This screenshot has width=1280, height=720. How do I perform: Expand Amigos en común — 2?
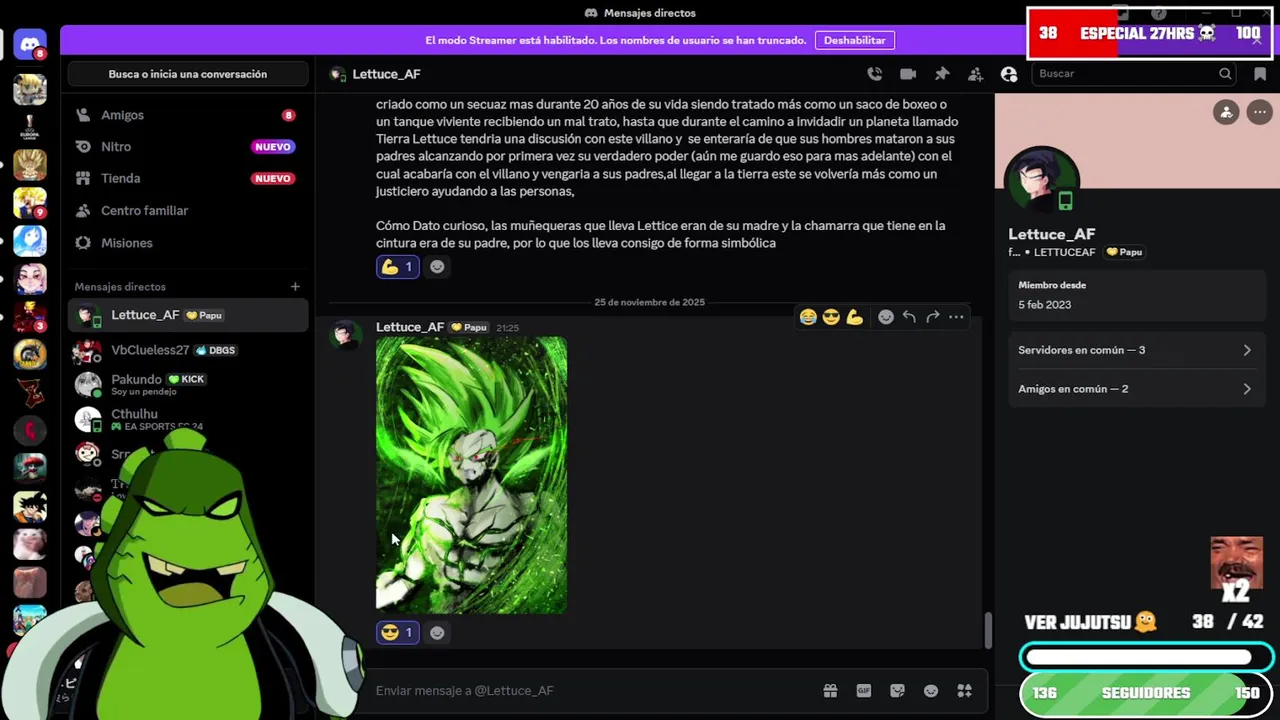[x=1135, y=389]
